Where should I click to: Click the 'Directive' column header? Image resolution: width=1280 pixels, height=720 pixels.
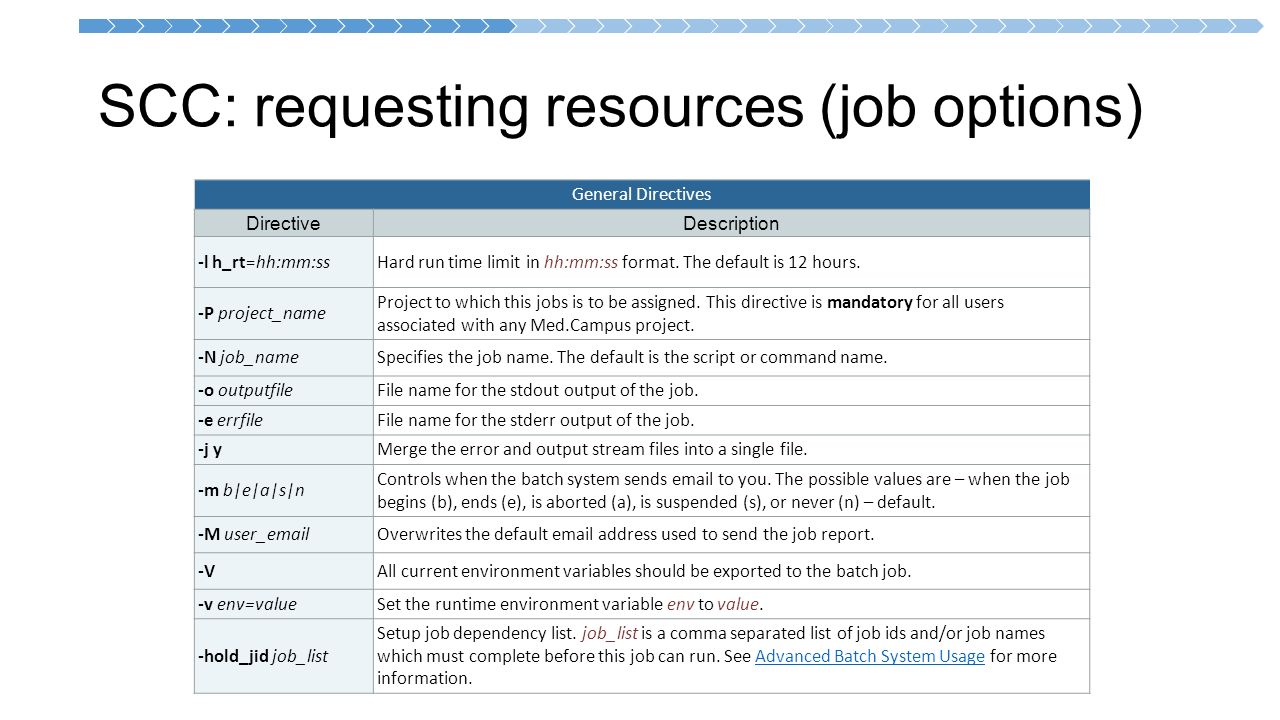pyautogui.click(x=283, y=224)
